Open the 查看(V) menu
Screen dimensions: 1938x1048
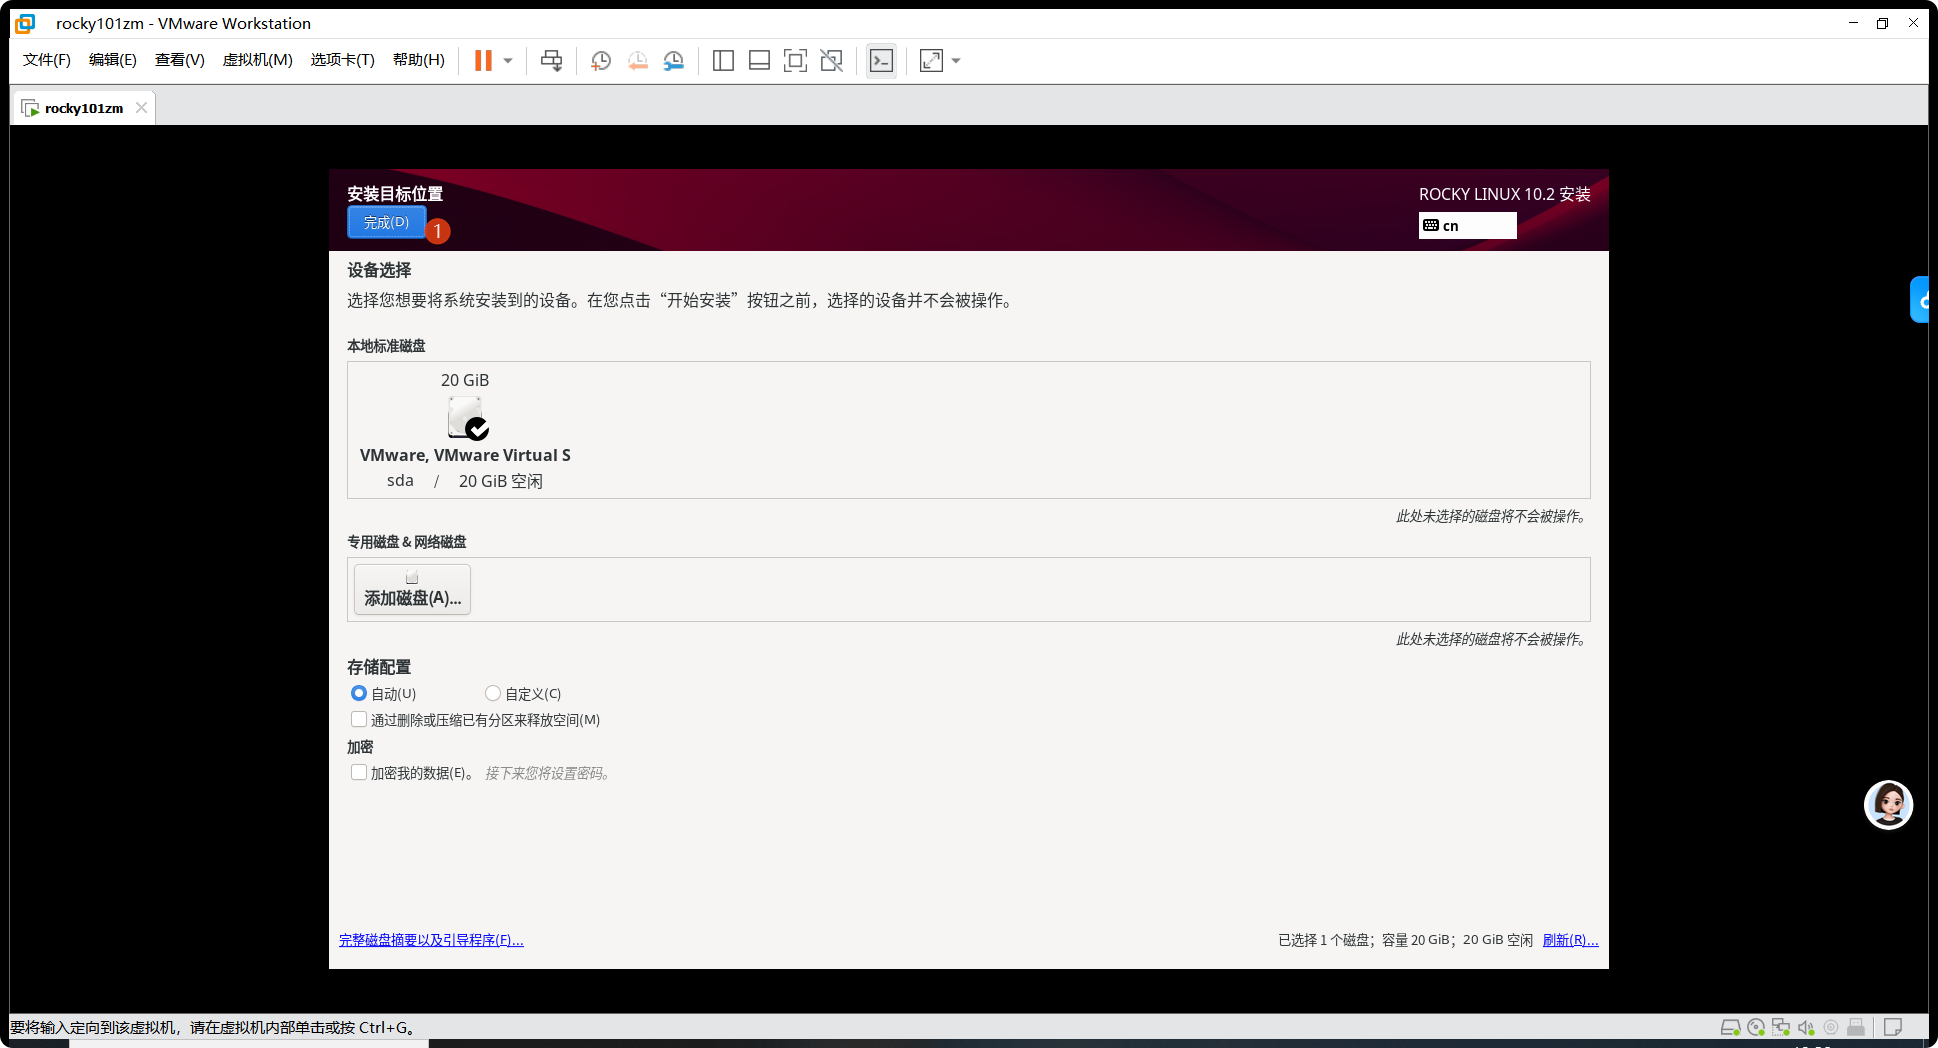click(180, 60)
